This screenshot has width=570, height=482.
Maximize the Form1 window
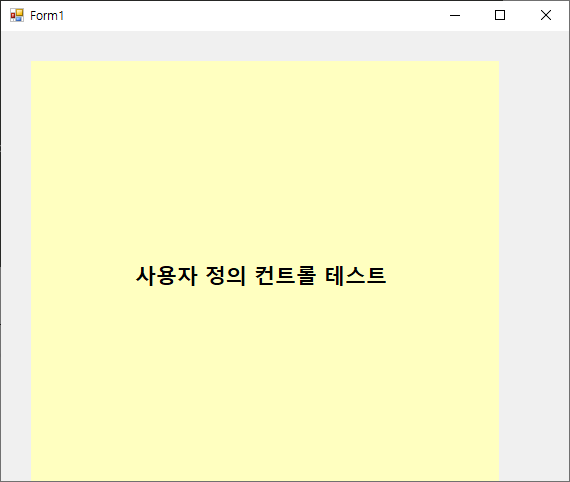pyautogui.click(x=500, y=15)
